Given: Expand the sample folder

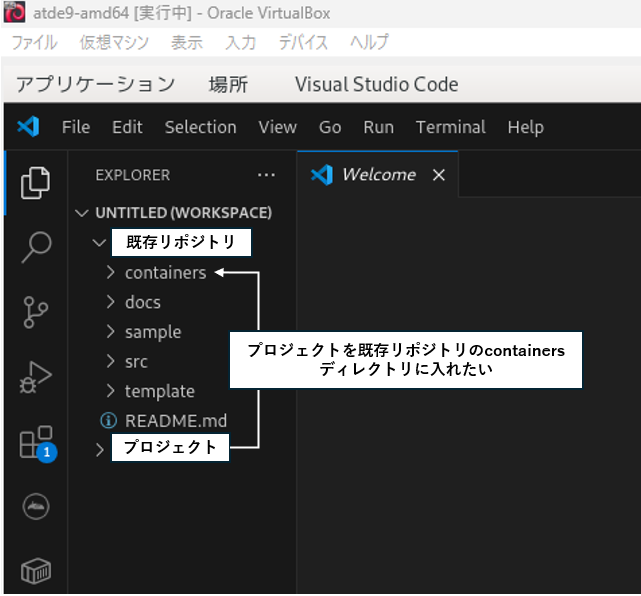Looking at the screenshot, I should tap(152, 332).
